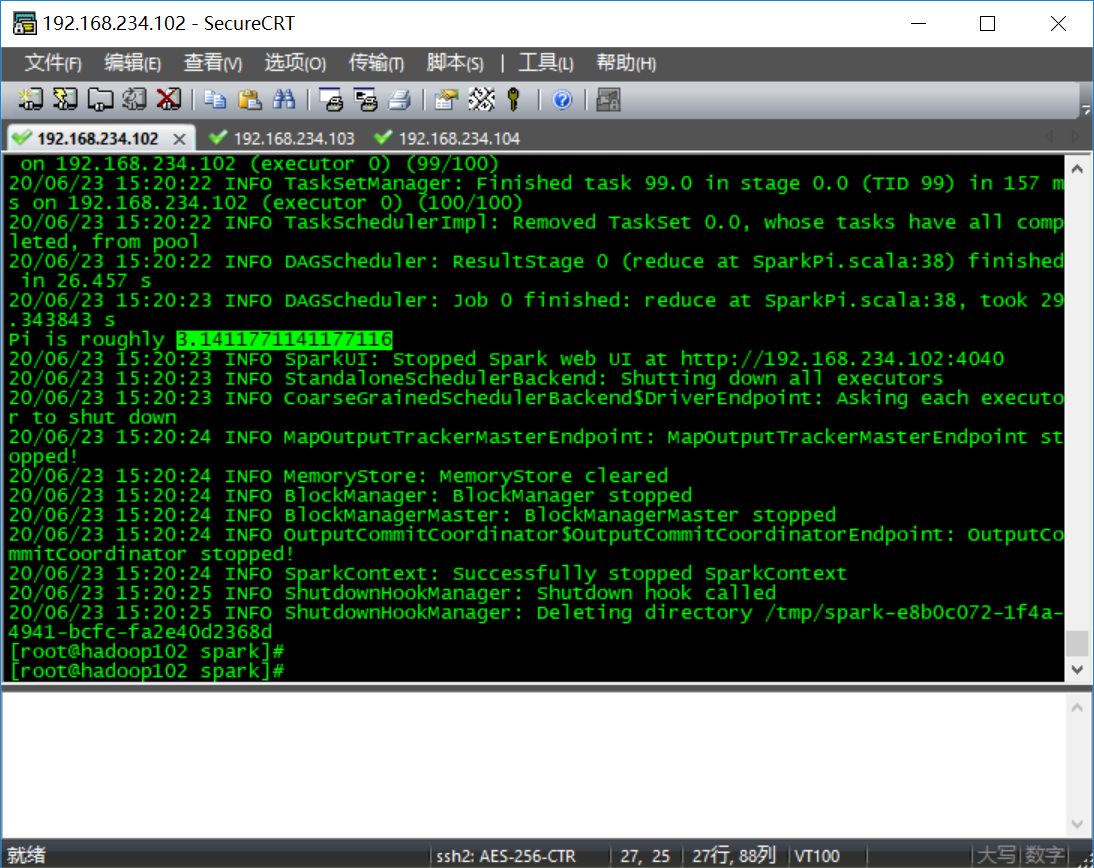Click the Reconnect toolbar icon
This screenshot has width=1094, height=868.
tap(131, 100)
